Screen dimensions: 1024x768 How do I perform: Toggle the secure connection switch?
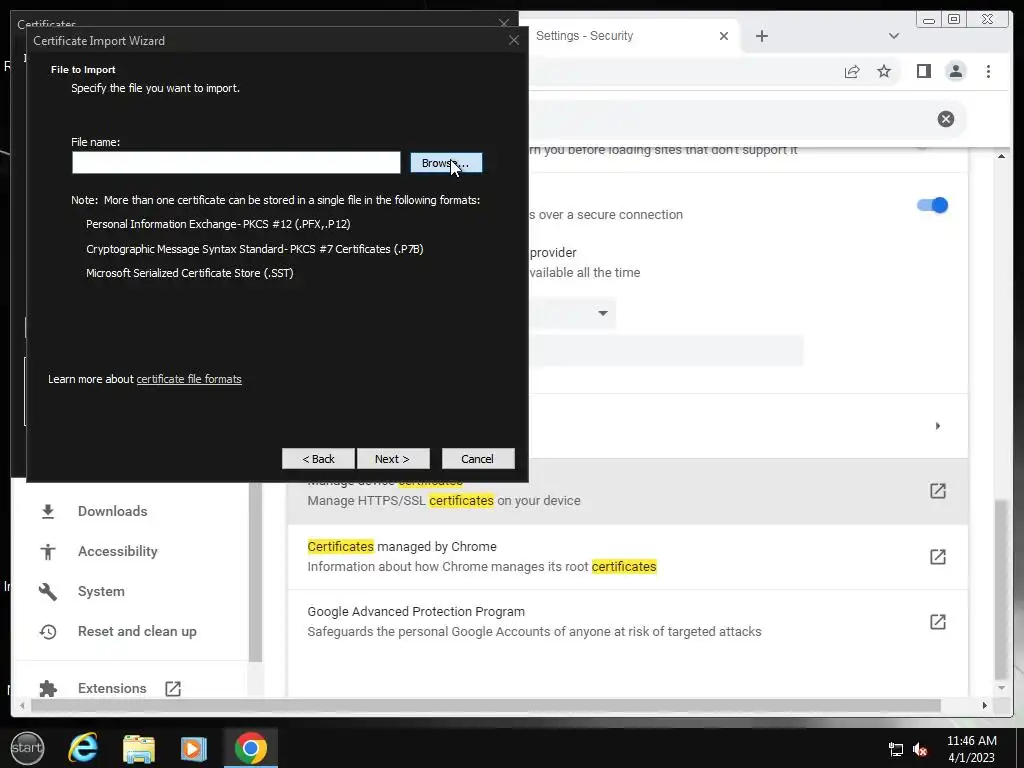click(x=932, y=205)
